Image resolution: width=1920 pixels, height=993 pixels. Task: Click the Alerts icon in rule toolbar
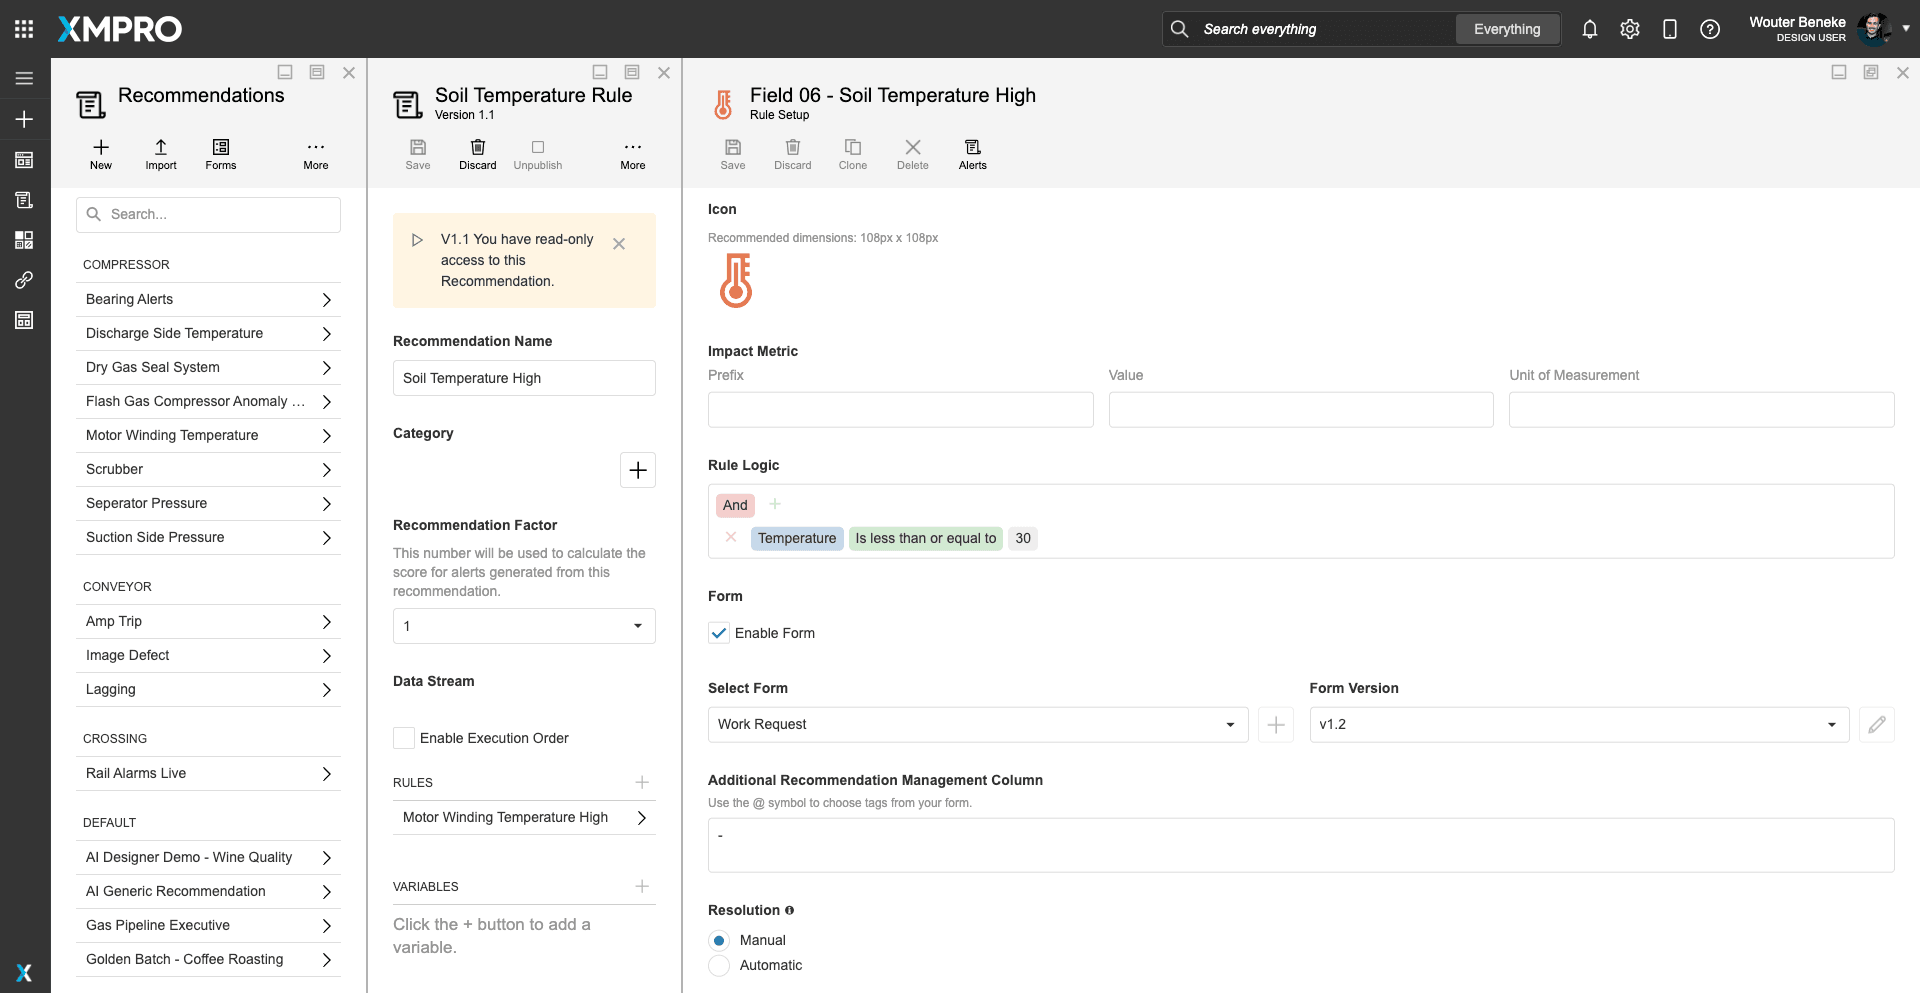point(972,154)
